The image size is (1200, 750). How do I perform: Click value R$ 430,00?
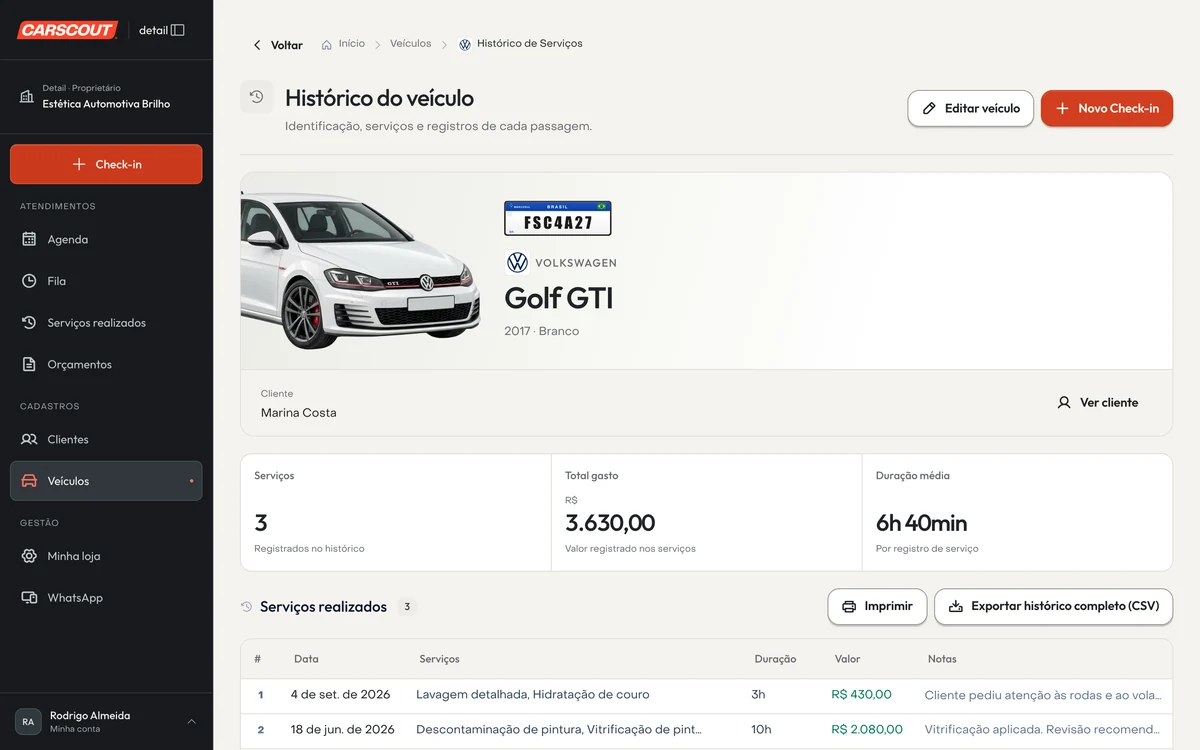click(861, 694)
